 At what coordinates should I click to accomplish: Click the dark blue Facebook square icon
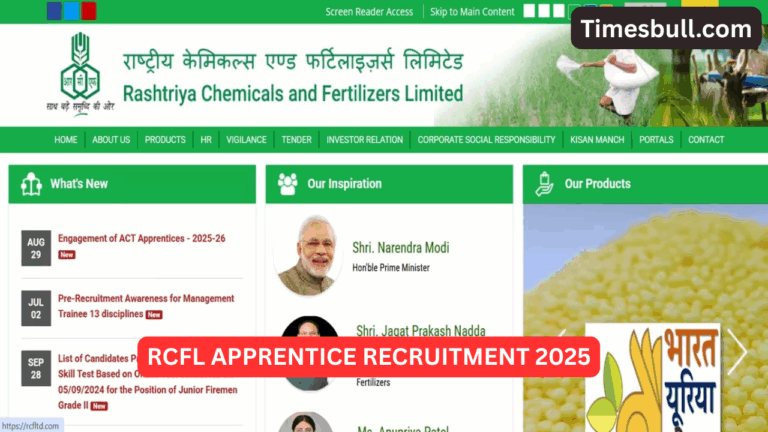pyautogui.click(x=54, y=11)
